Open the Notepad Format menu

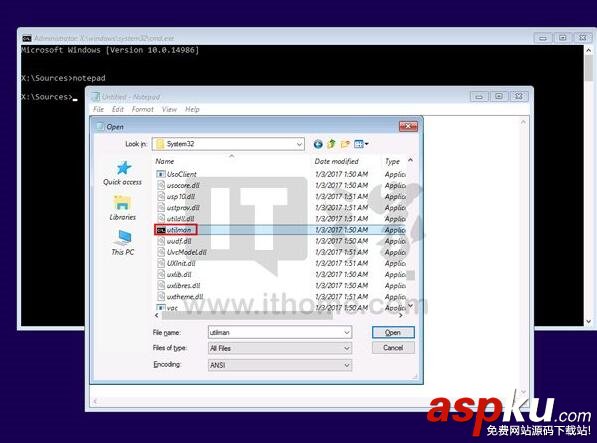point(142,109)
